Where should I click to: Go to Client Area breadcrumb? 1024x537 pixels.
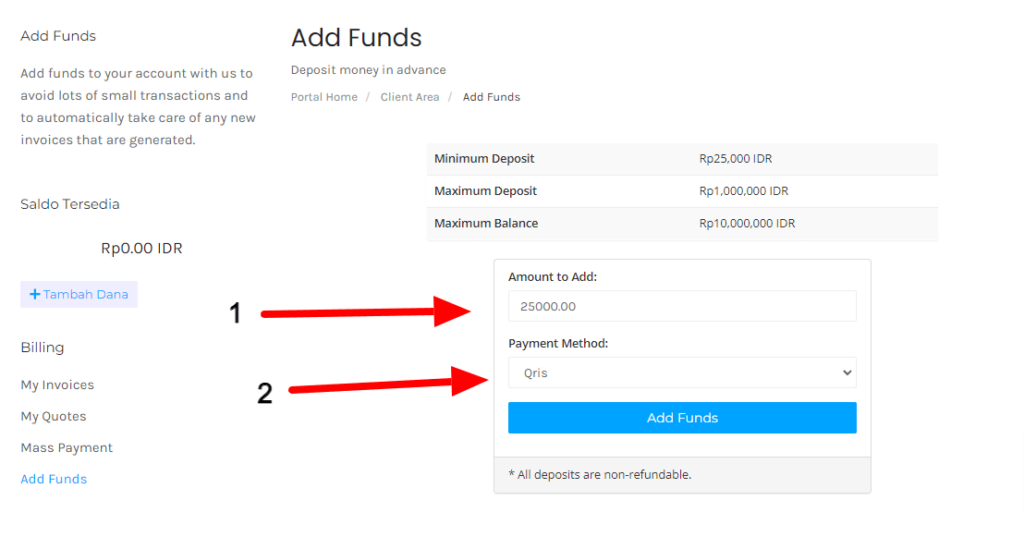click(x=410, y=97)
